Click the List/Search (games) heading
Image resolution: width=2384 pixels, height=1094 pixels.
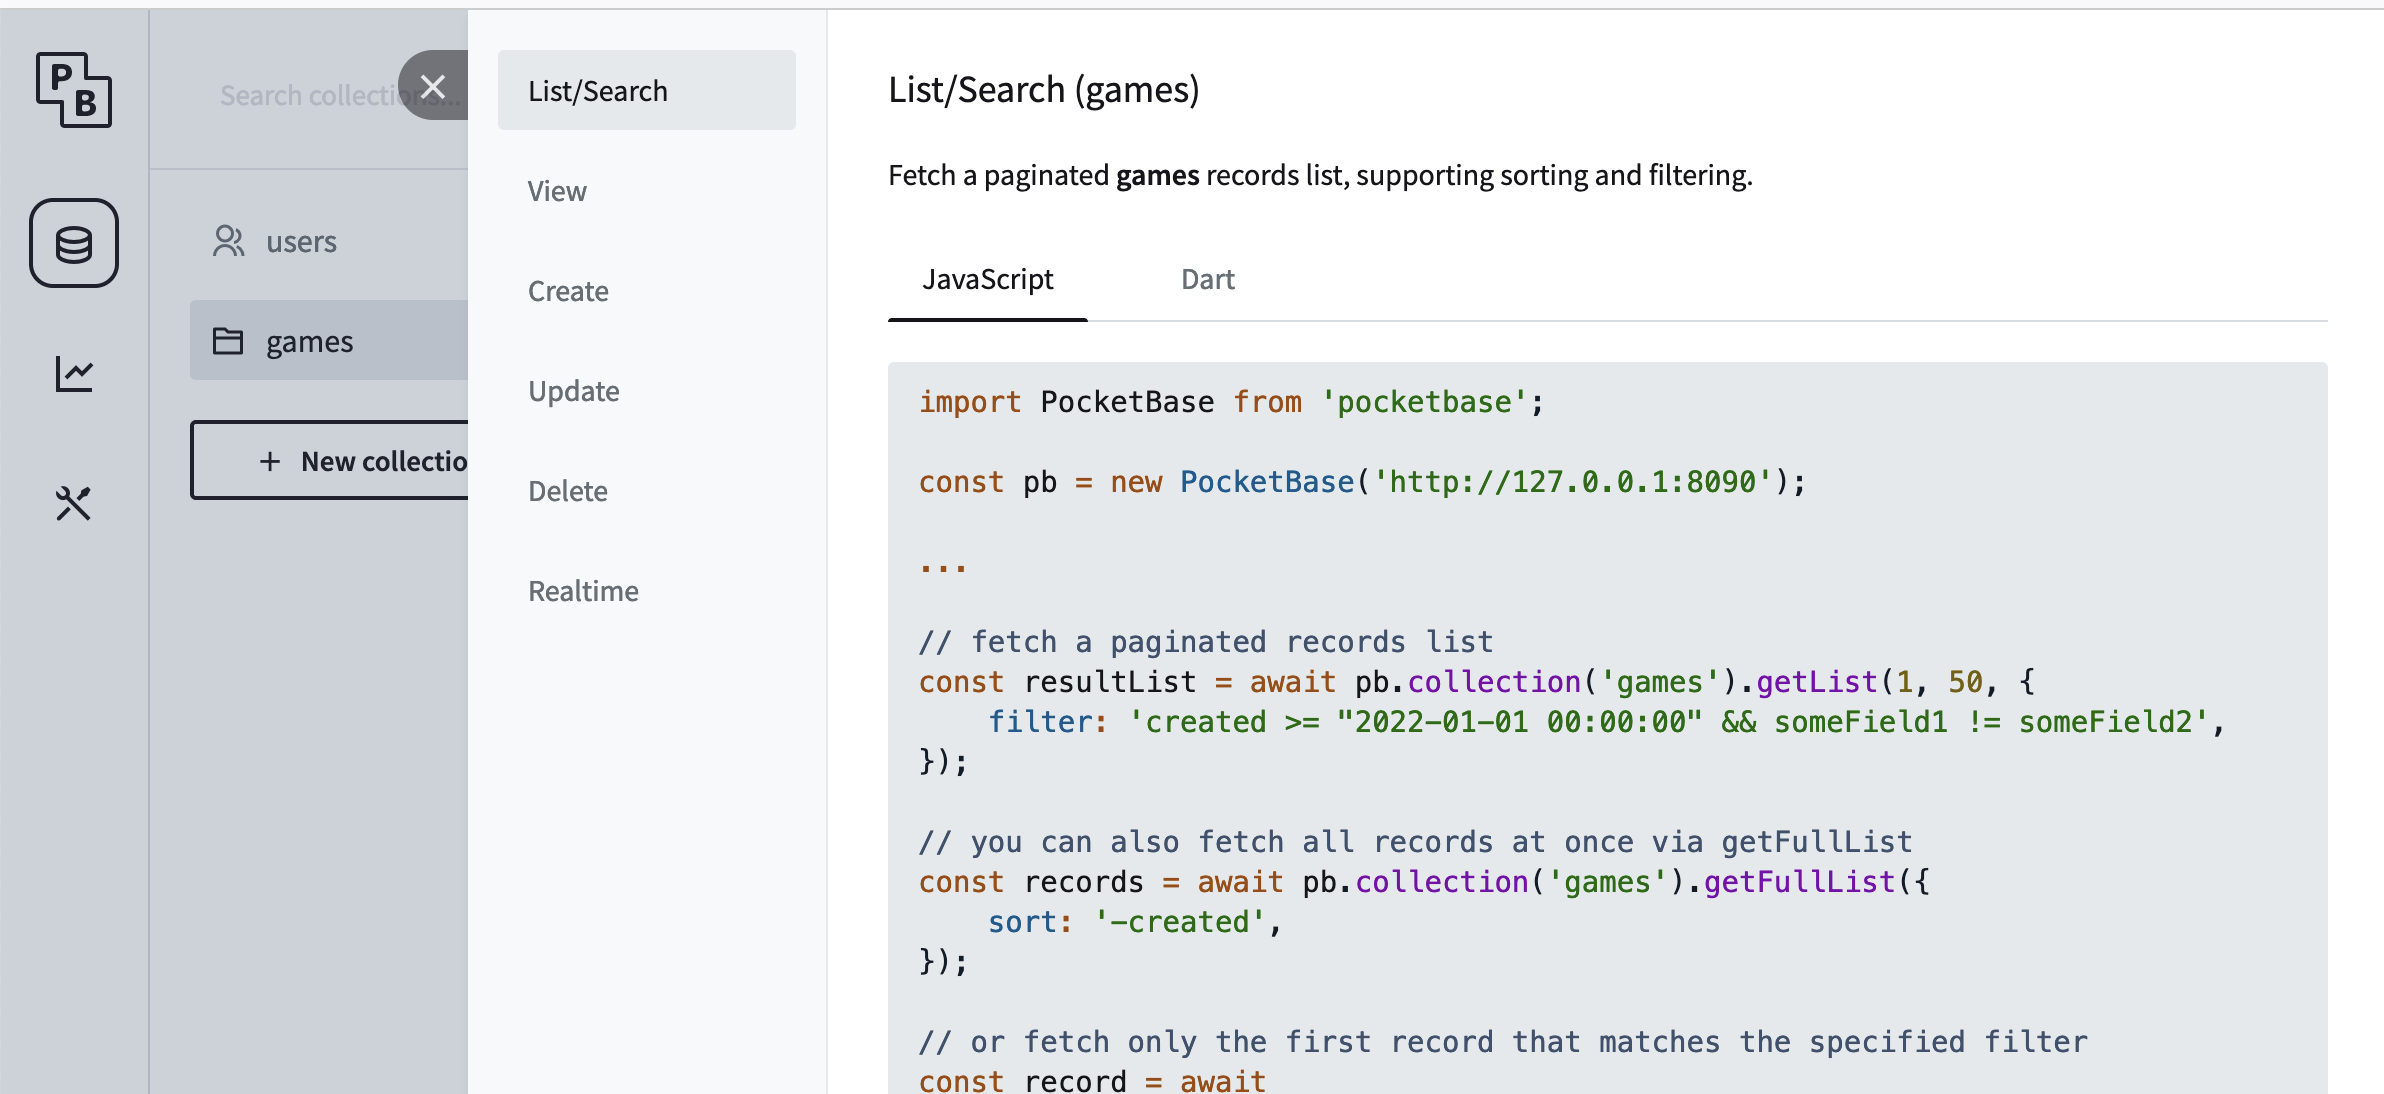(1044, 90)
